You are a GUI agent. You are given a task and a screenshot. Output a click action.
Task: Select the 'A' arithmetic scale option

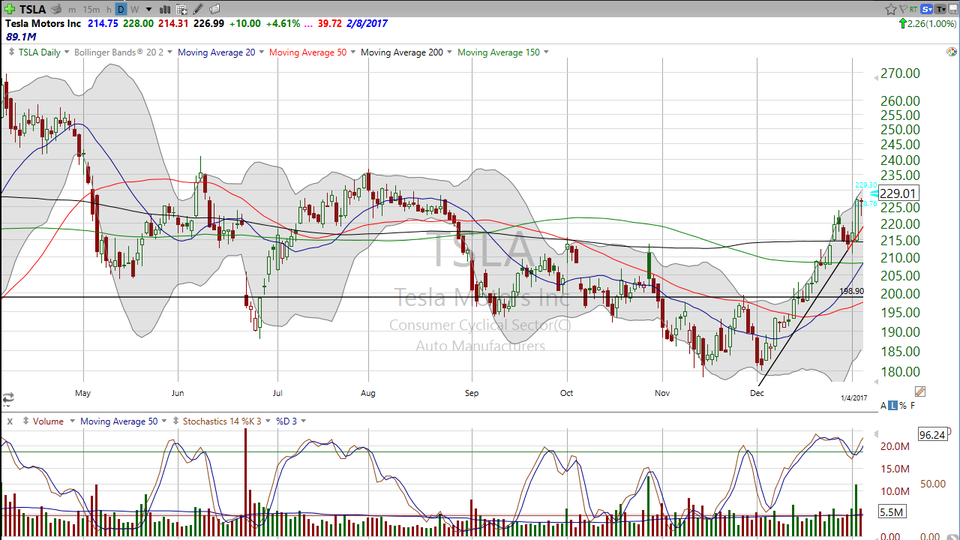(883, 406)
